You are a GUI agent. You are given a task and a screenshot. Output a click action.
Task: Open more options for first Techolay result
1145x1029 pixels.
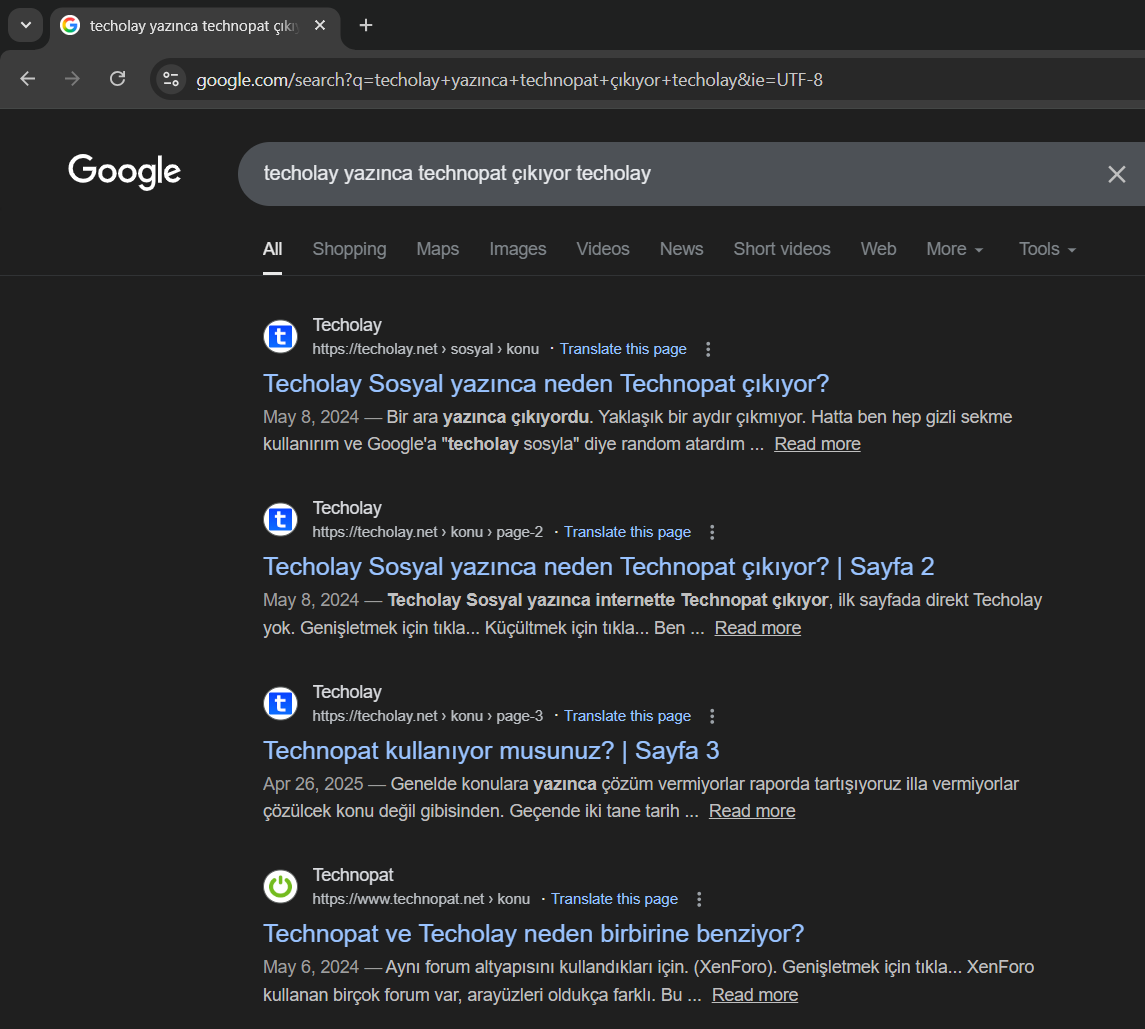[708, 349]
